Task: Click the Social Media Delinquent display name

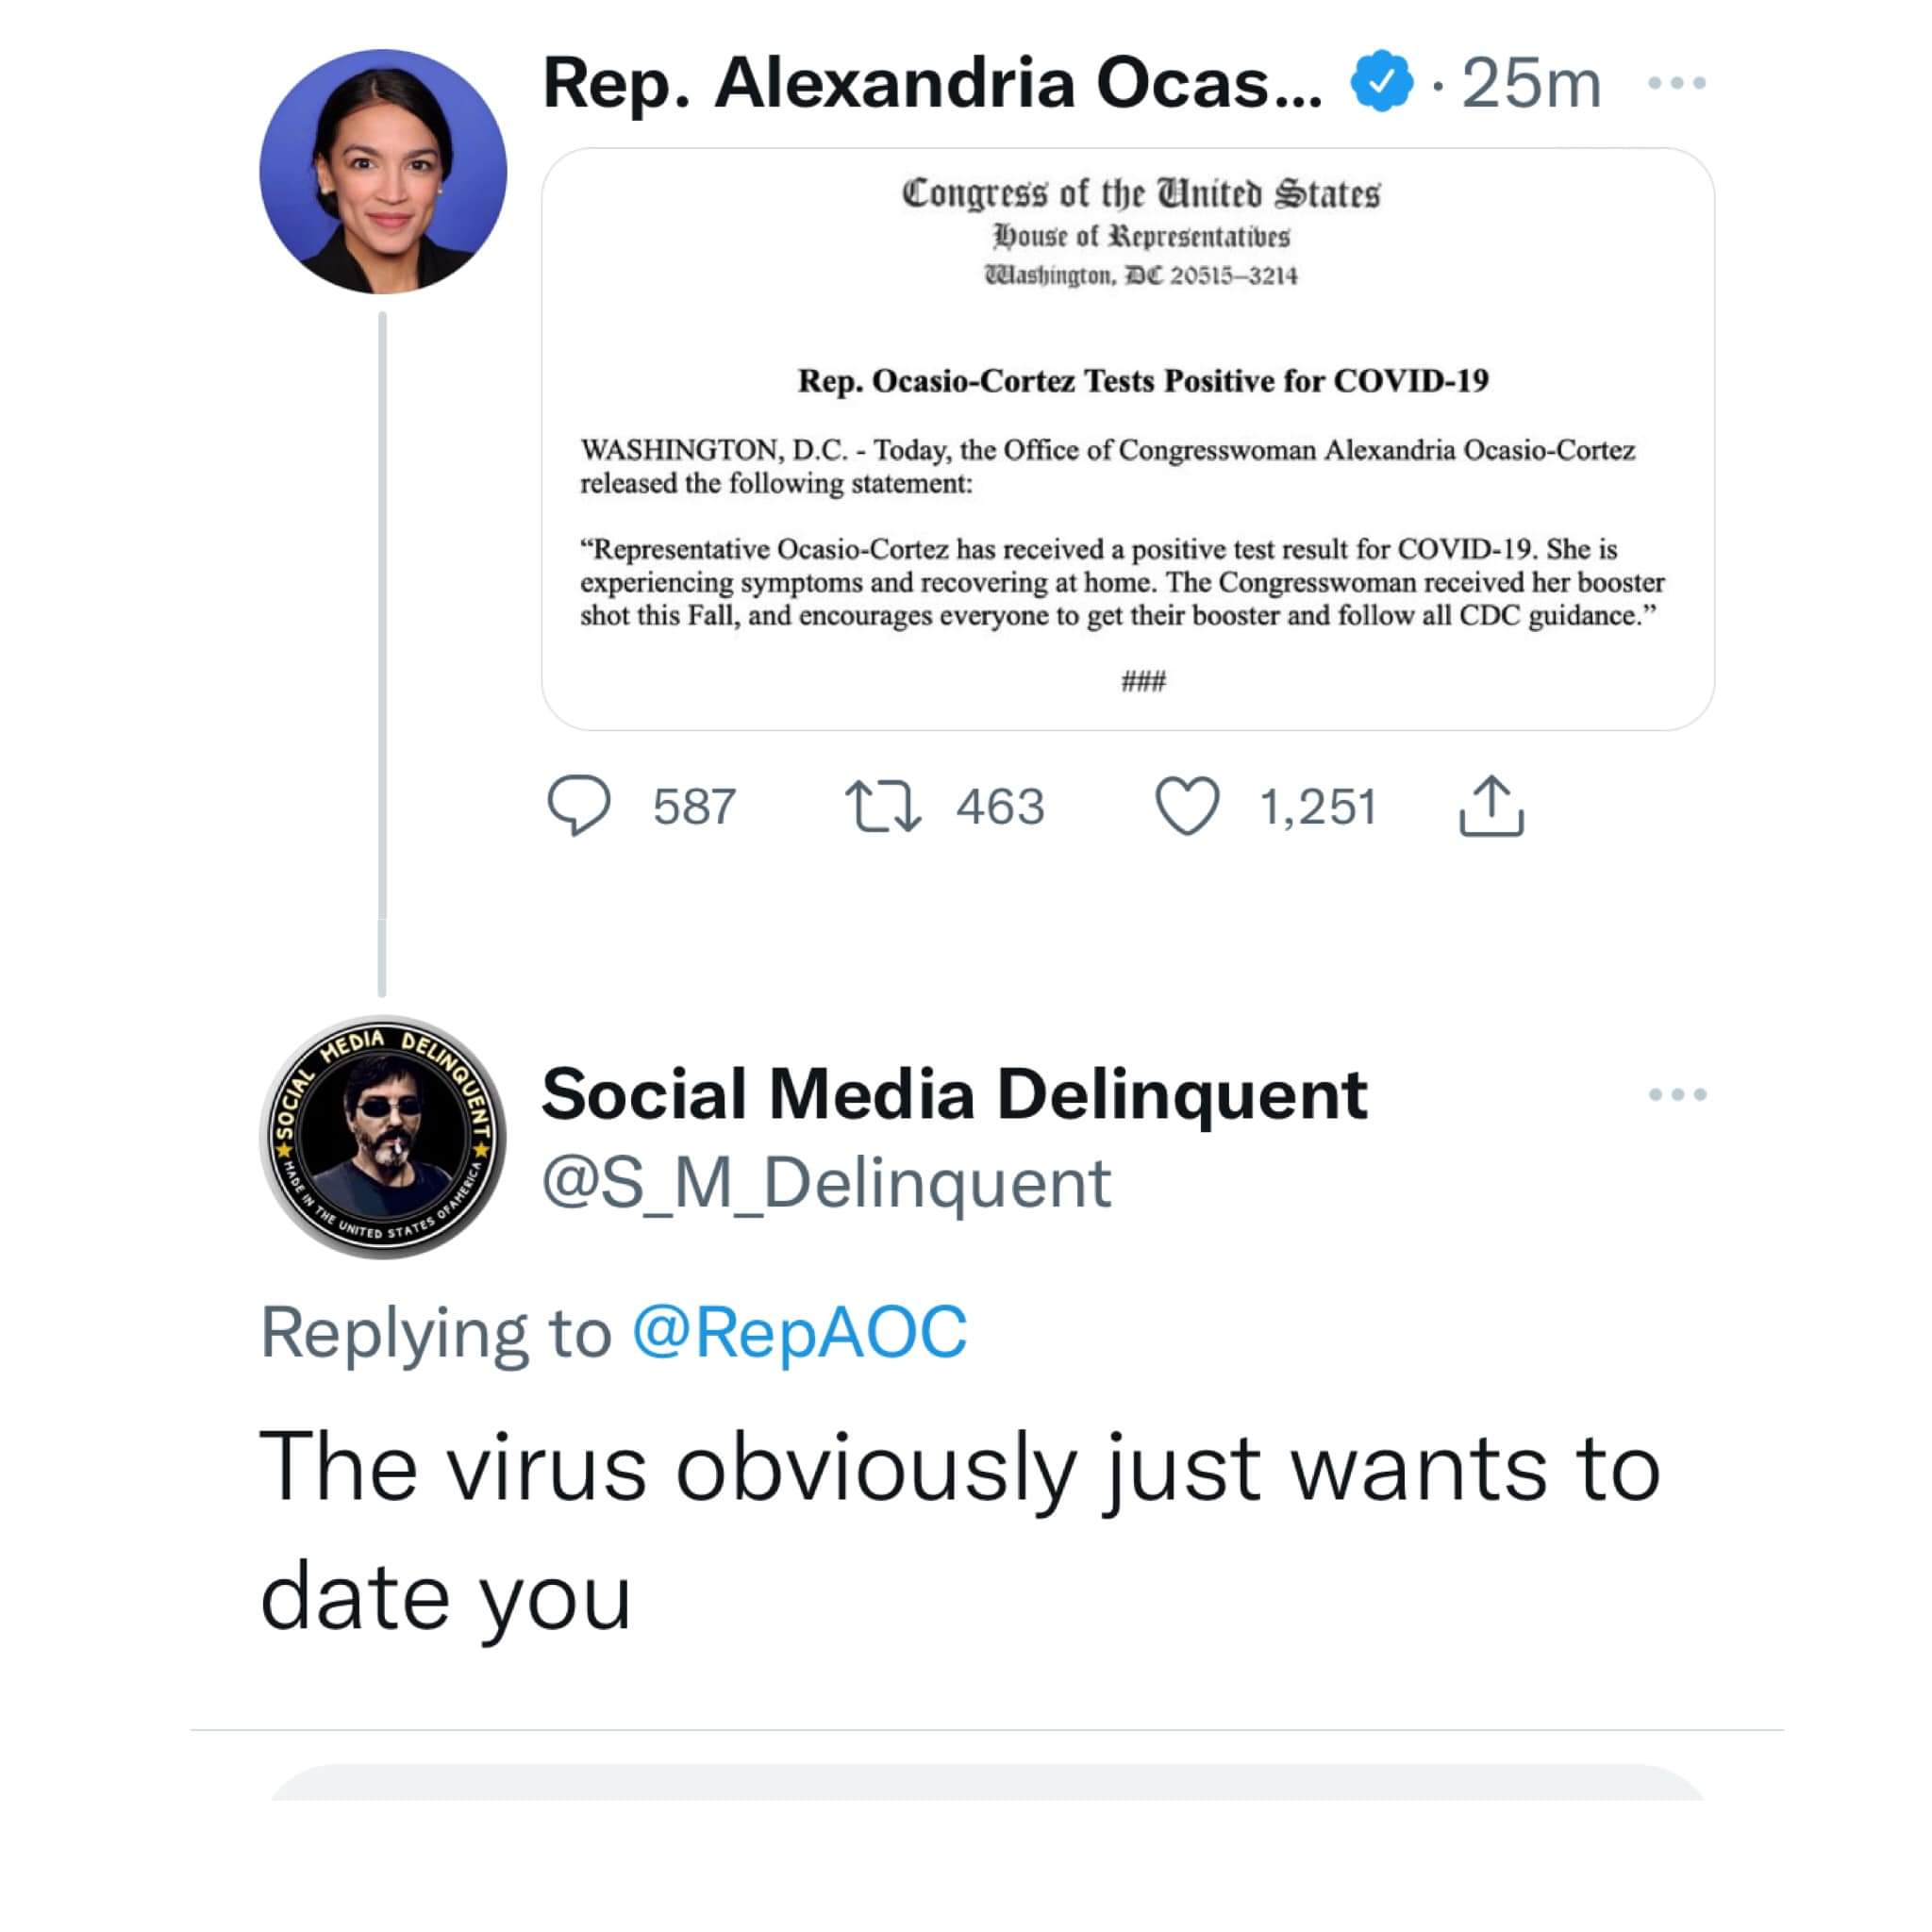Action: tap(954, 1093)
